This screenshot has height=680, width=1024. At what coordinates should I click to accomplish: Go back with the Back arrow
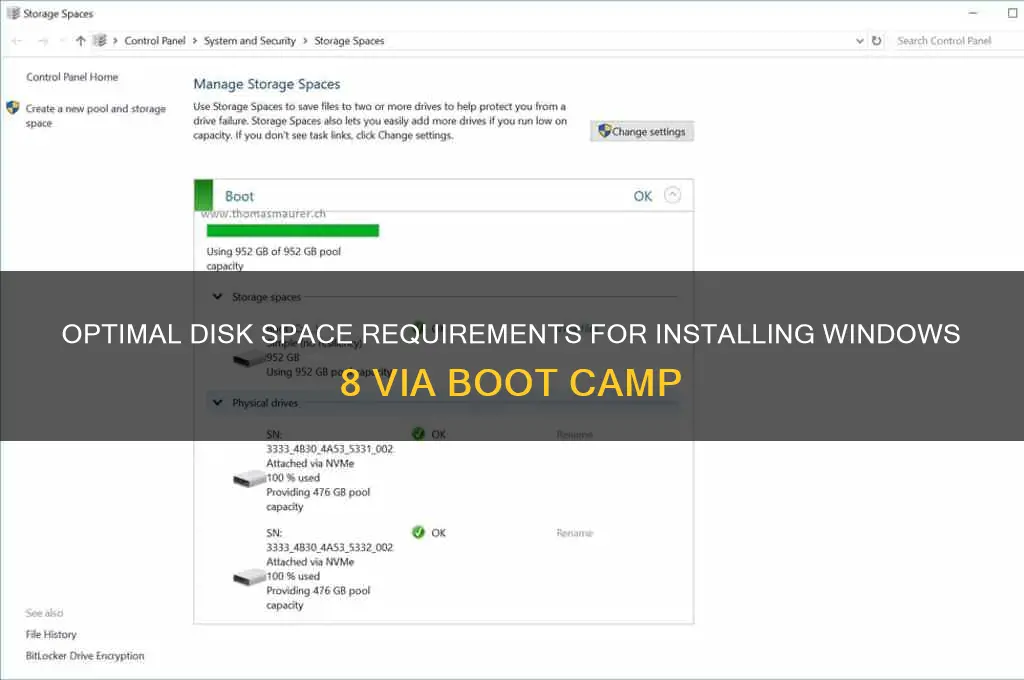pyautogui.click(x=17, y=41)
